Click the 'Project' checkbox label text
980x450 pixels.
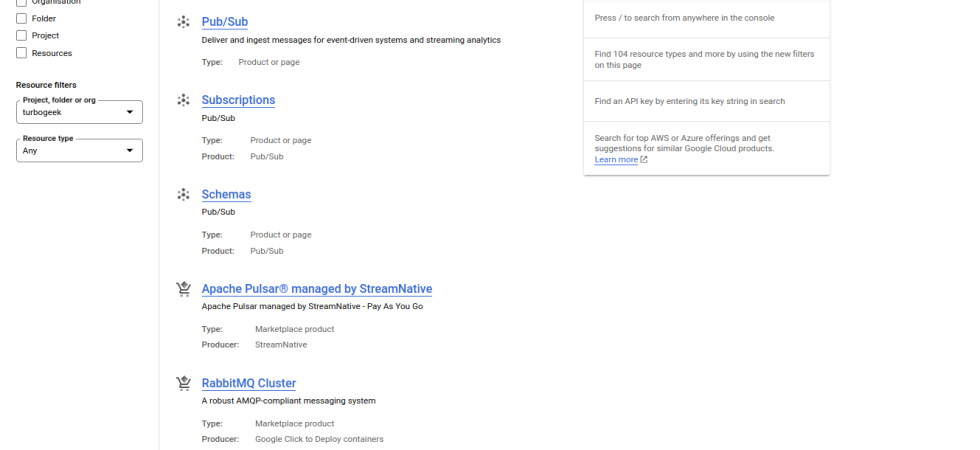[x=46, y=36]
